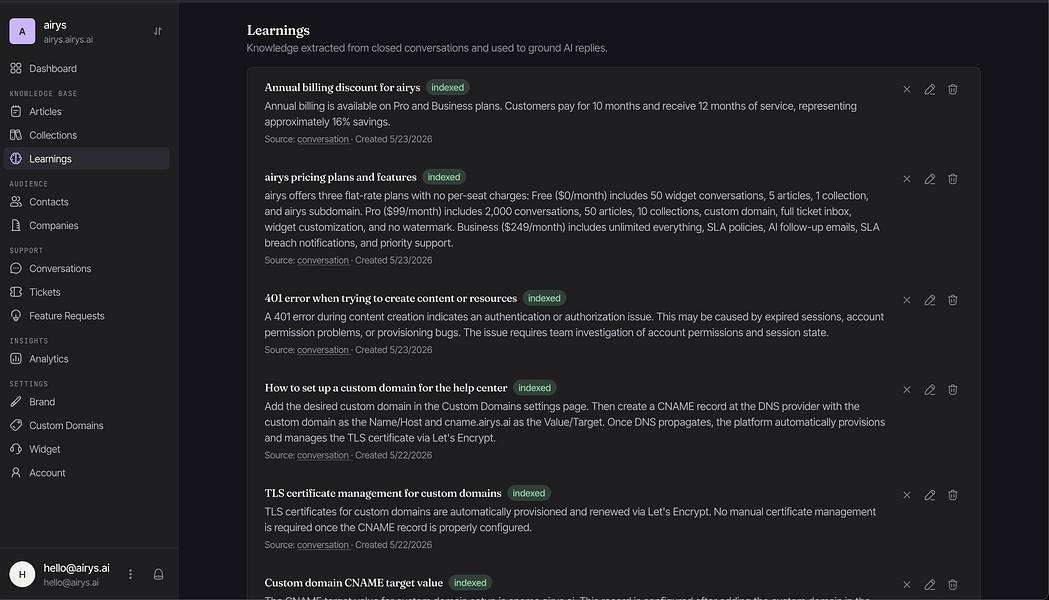The height and width of the screenshot is (600, 1049).
Task: Go to Widget settings
Action: [x=86, y=449]
